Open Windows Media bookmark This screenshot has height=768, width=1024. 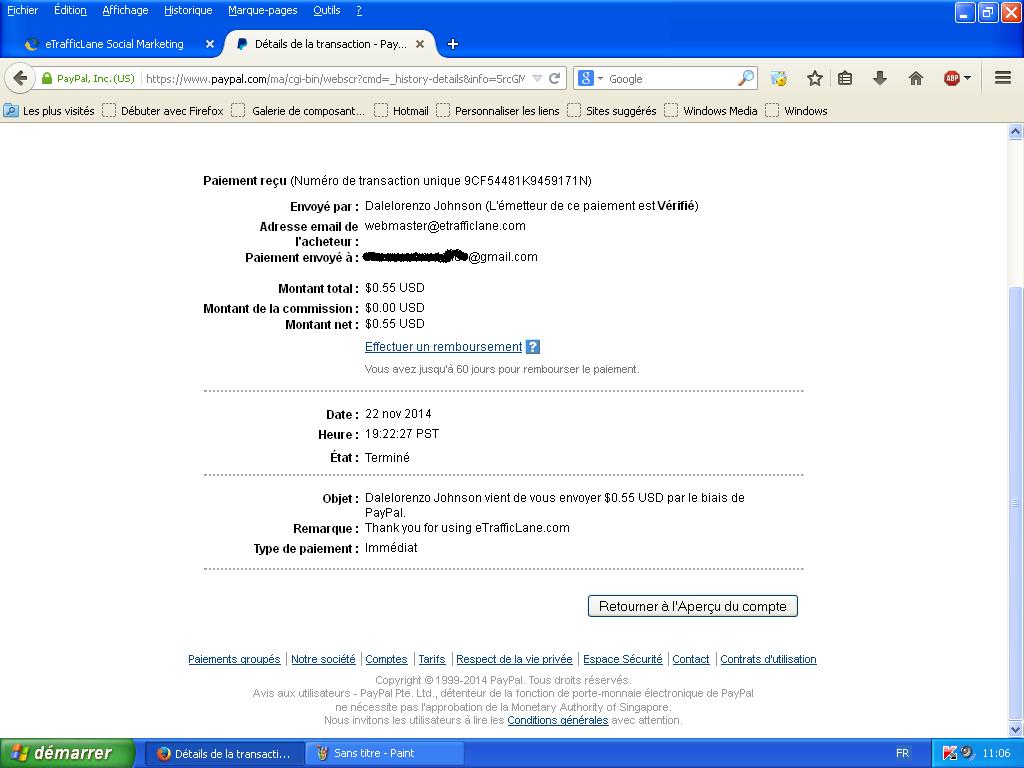click(x=711, y=110)
